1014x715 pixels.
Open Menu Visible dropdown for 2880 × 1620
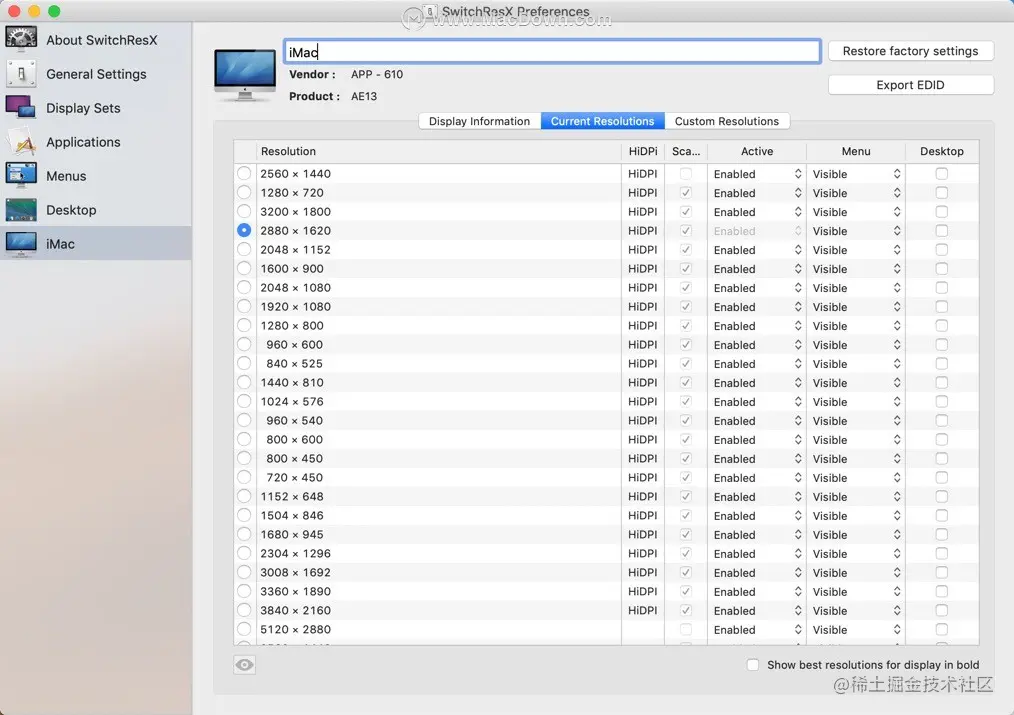point(856,231)
